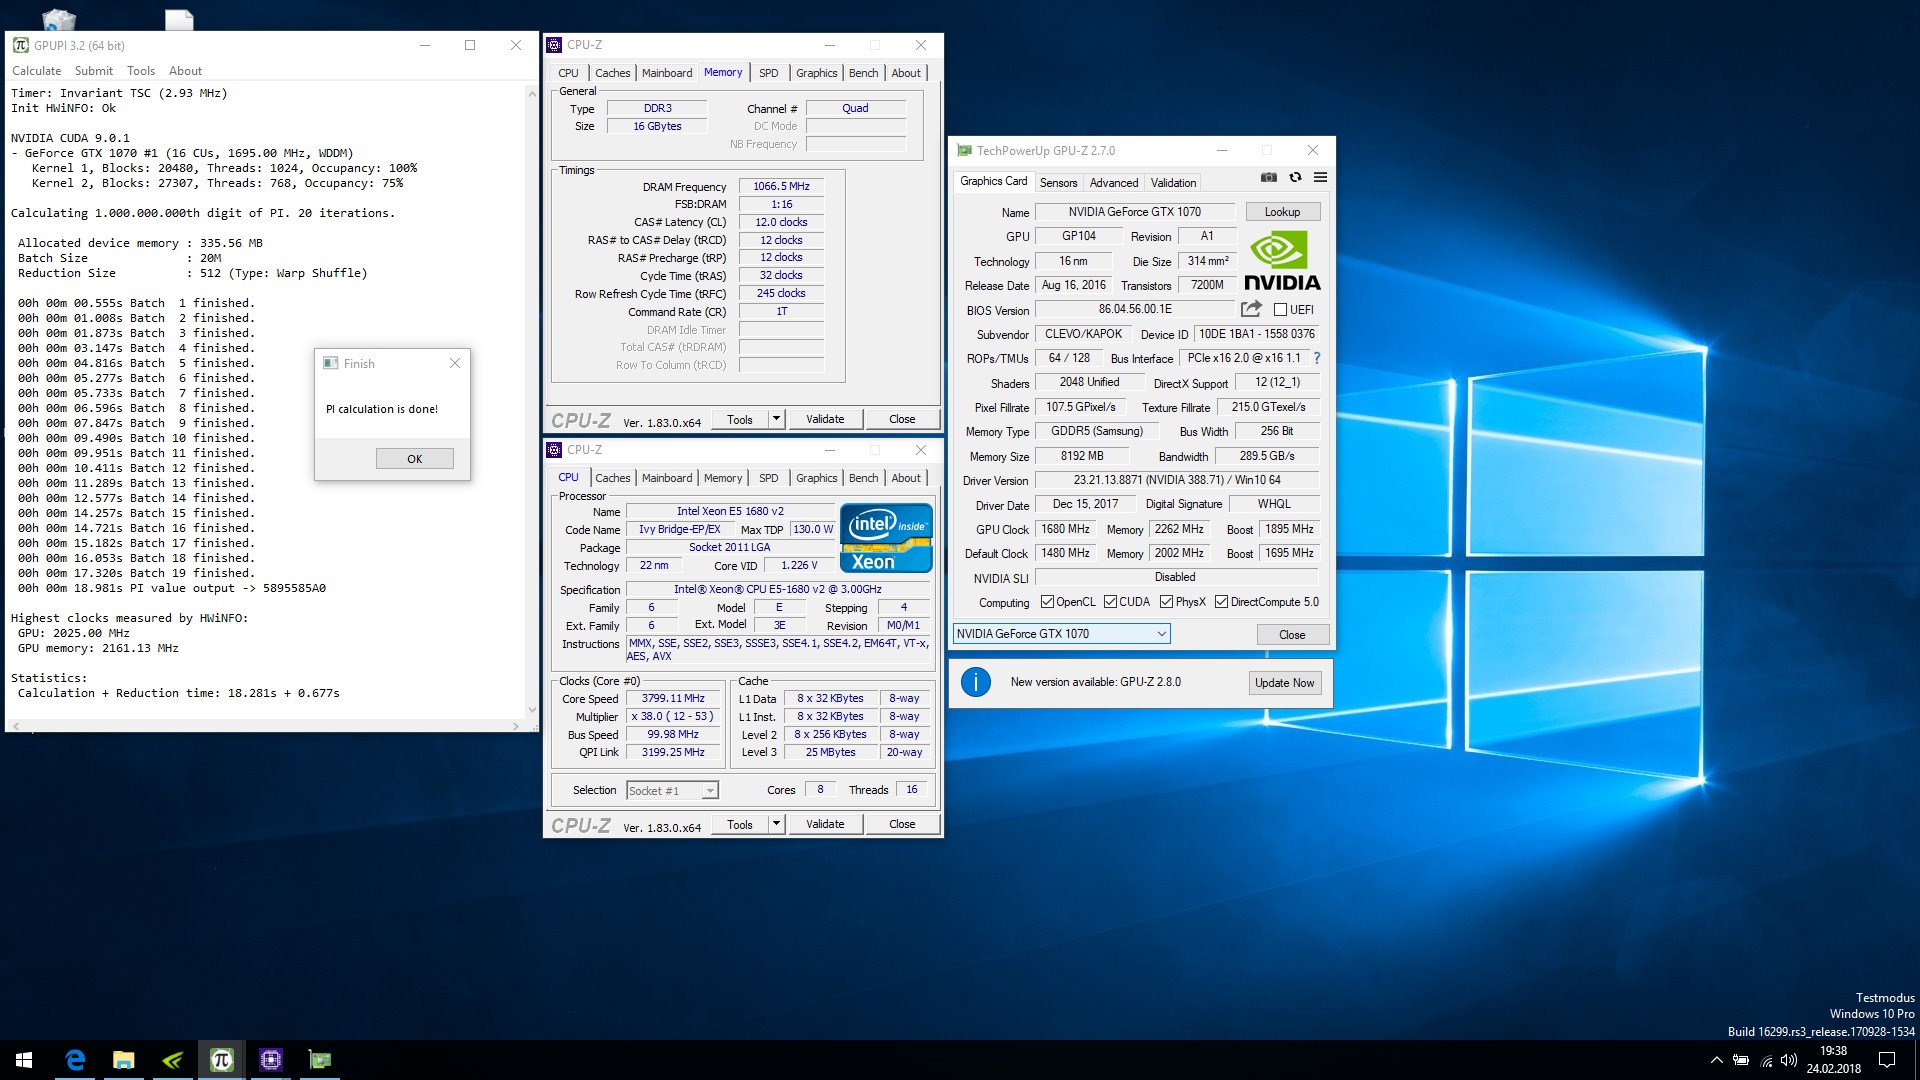
Task: Click the GPU-Z title bar icon
Action: [964, 151]
